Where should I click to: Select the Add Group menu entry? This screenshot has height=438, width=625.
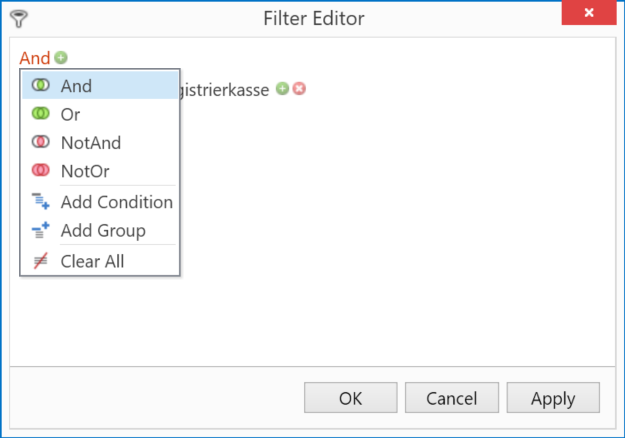(x=100, y=230)
